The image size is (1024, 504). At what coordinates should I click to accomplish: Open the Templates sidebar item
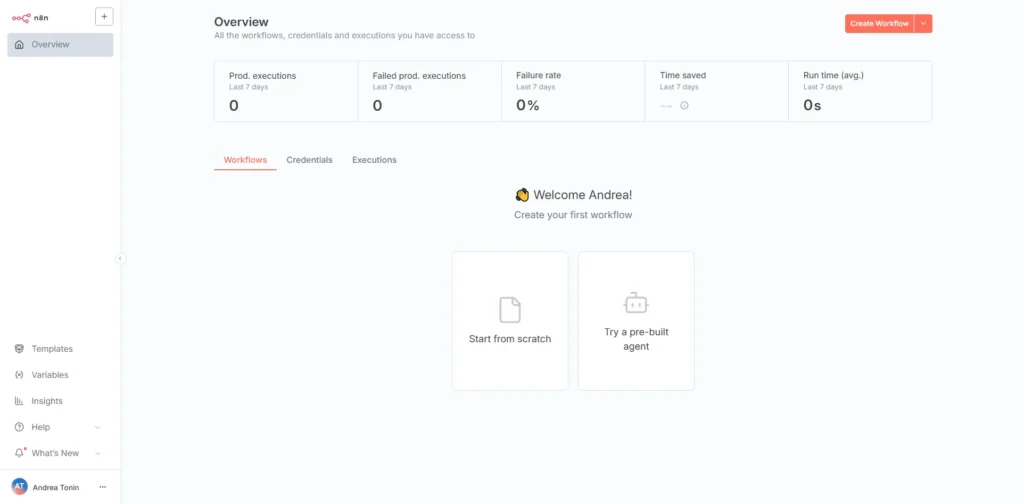(52, 349)
